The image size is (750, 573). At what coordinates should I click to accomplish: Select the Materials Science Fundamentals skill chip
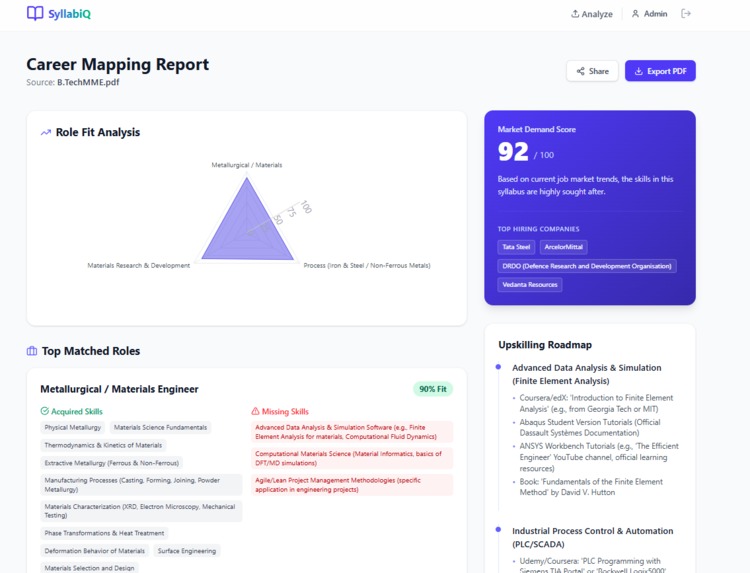coord(160,428)
